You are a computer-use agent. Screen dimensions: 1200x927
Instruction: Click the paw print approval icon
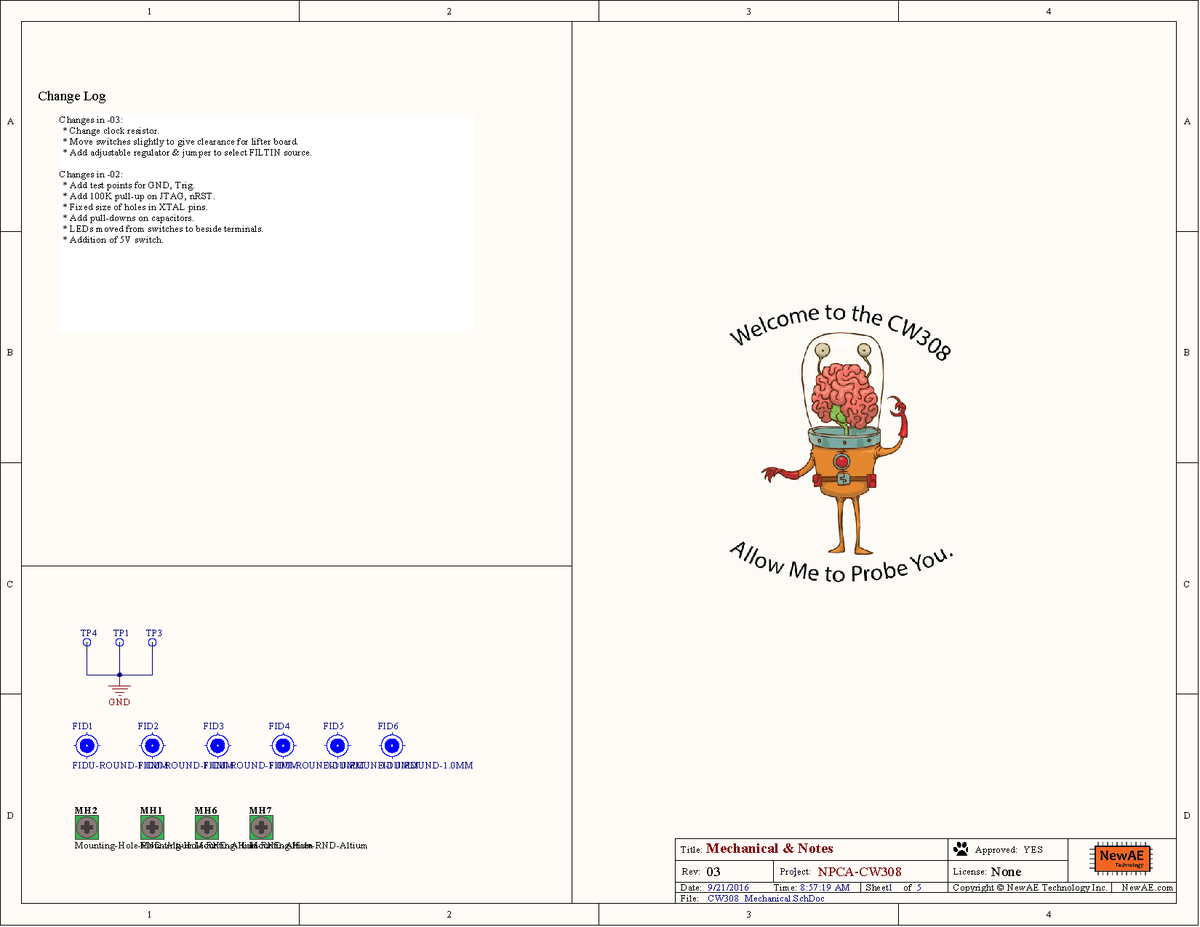pyautogui.click(x=960, y=848)
